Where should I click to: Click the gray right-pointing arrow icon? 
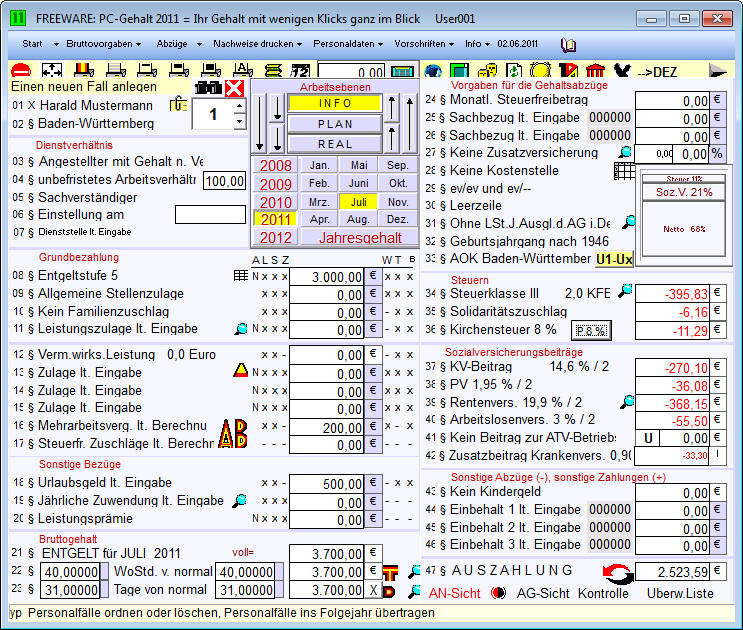(x=718, y=71)
